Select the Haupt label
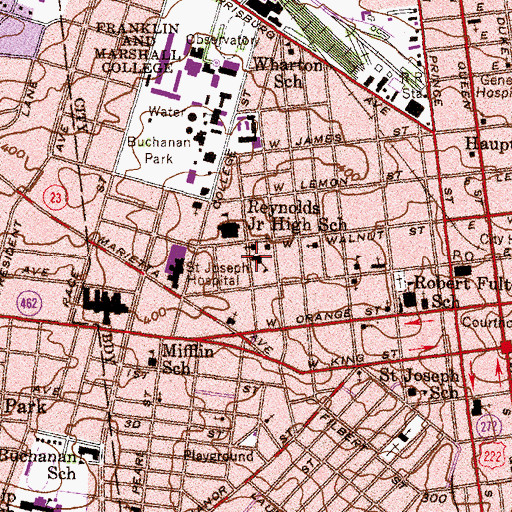Screen dimensions: 512x512 pos(489,144)
